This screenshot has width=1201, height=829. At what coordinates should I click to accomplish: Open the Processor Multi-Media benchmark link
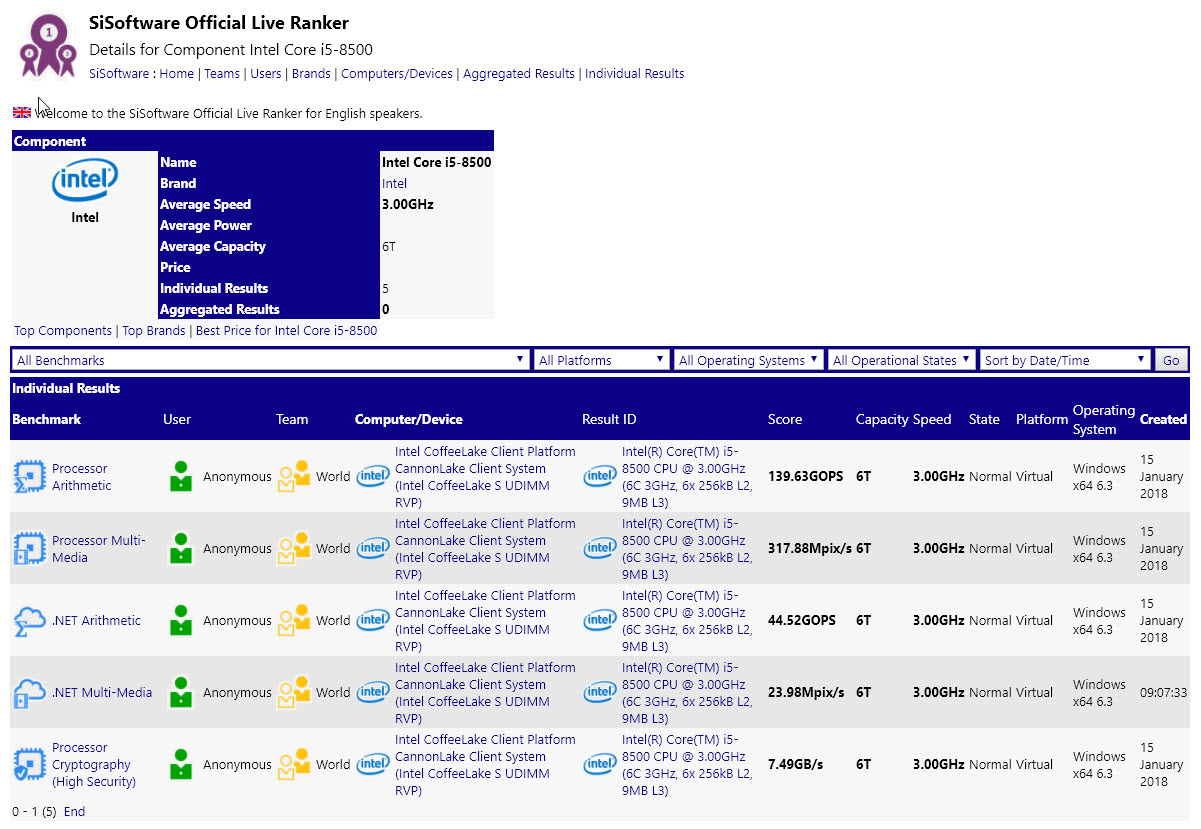pyautogui.click(x=99, y=549)
